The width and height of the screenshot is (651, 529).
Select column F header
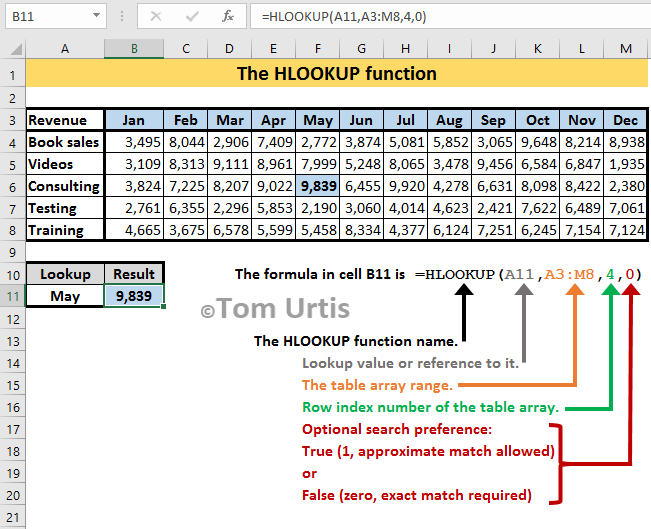click(318, 49)
